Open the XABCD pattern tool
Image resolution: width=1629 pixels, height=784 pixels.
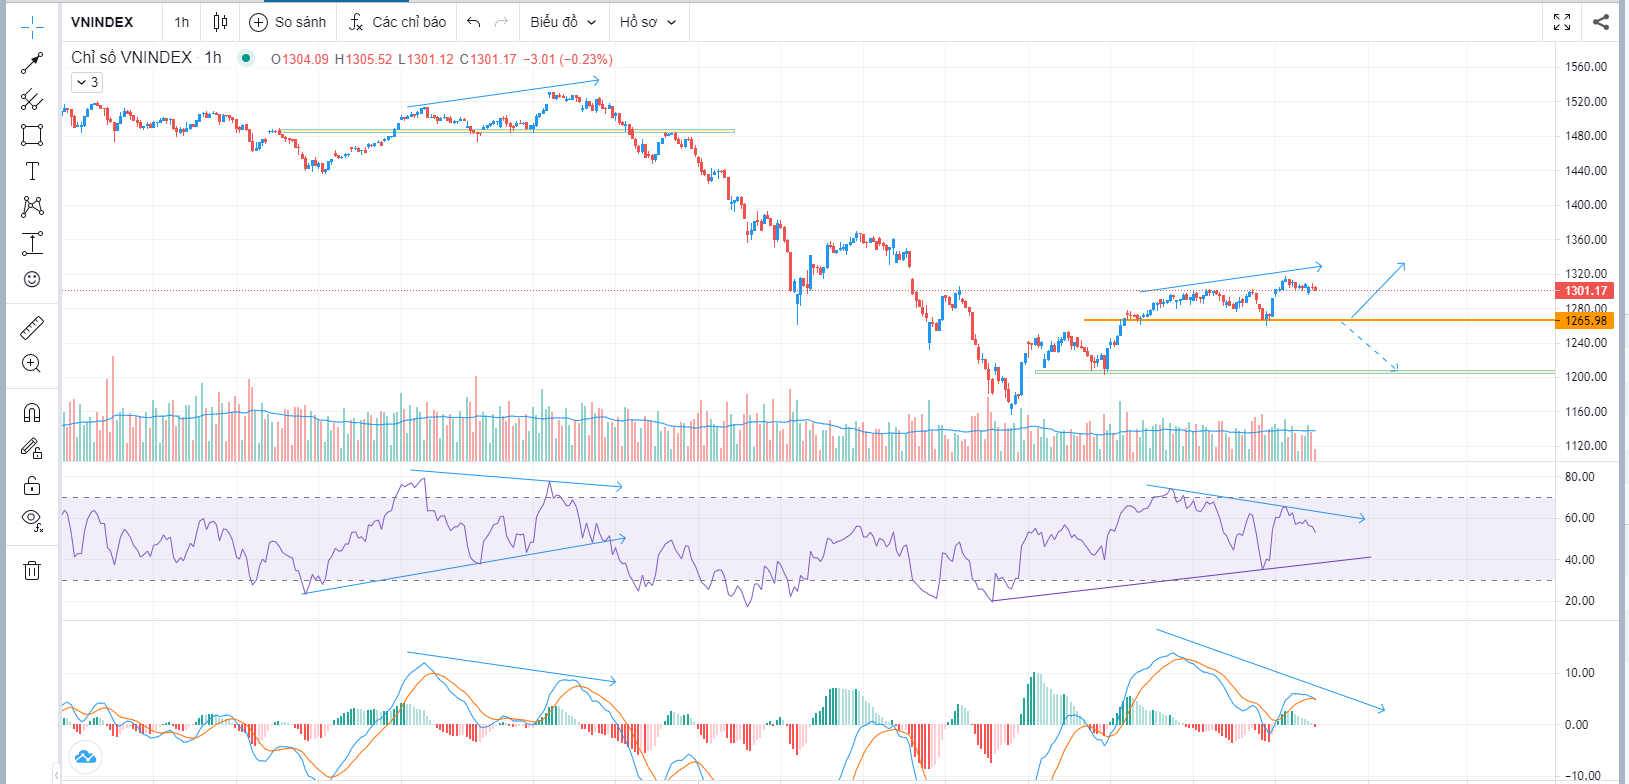tap(32, 207)
